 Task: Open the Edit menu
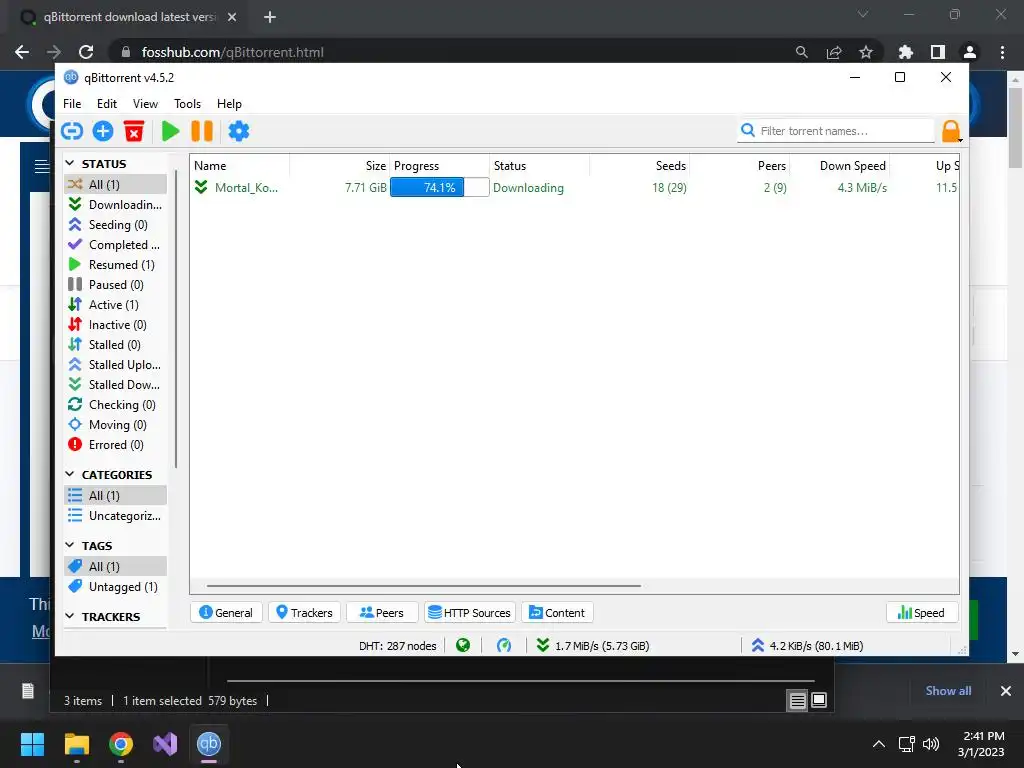106,104
